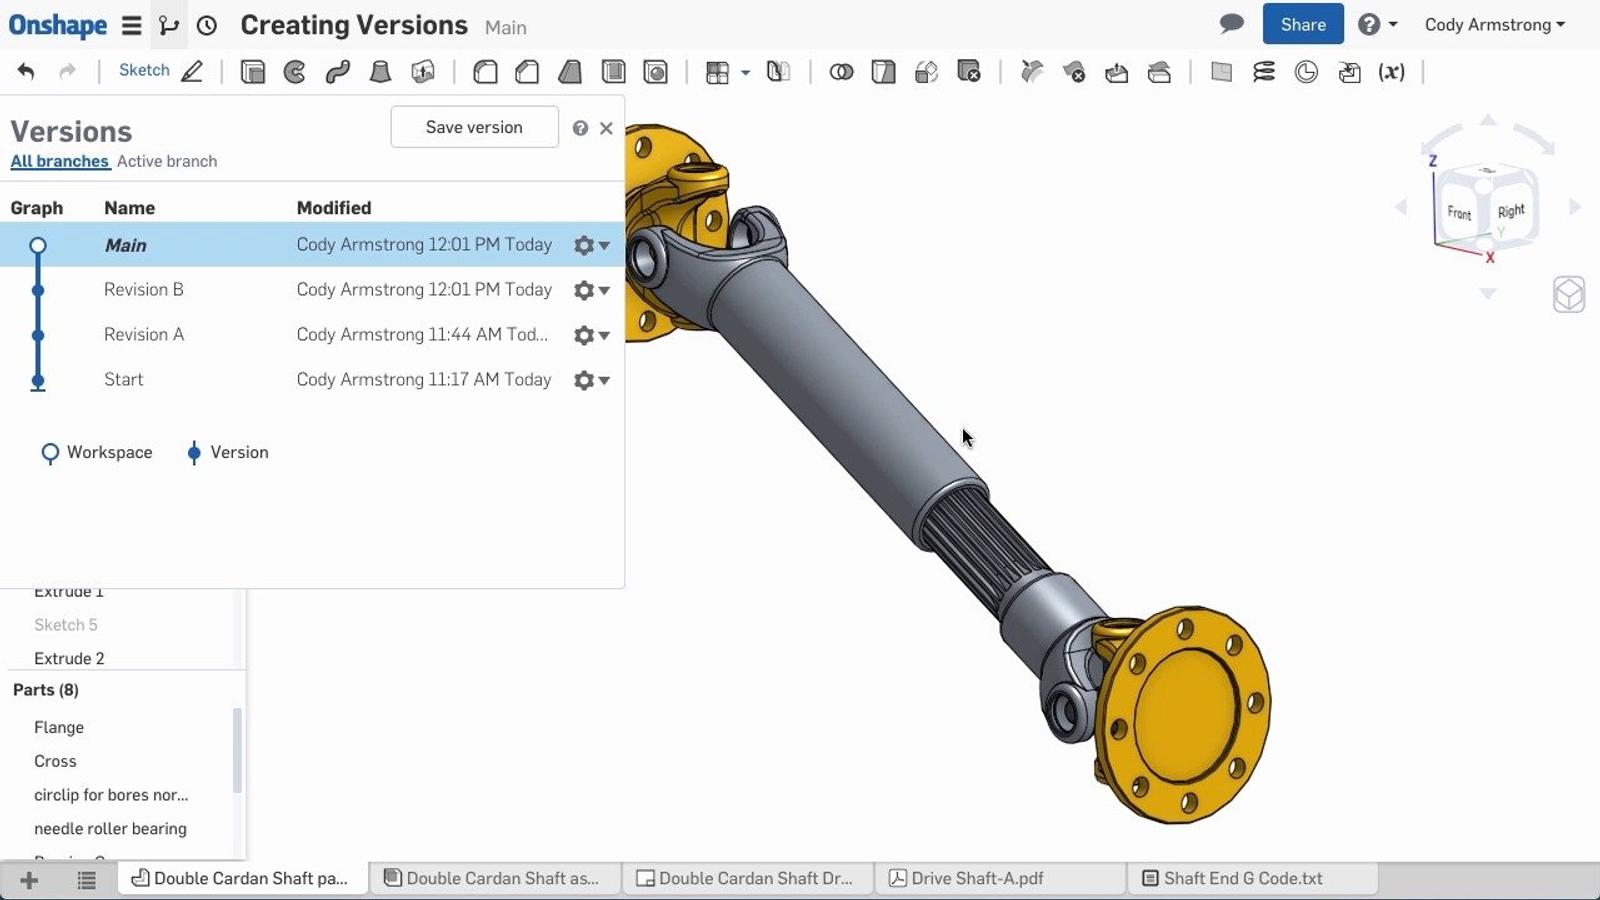Image resolution: width=1600 pixels, height=900 pixels.
Task: Select the Flange part in list
Action: [59, 727]
